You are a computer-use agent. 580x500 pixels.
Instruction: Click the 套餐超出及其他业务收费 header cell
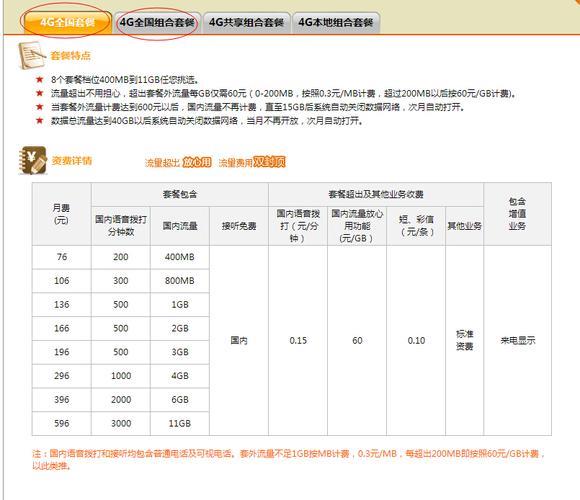(x=376, y=195)
